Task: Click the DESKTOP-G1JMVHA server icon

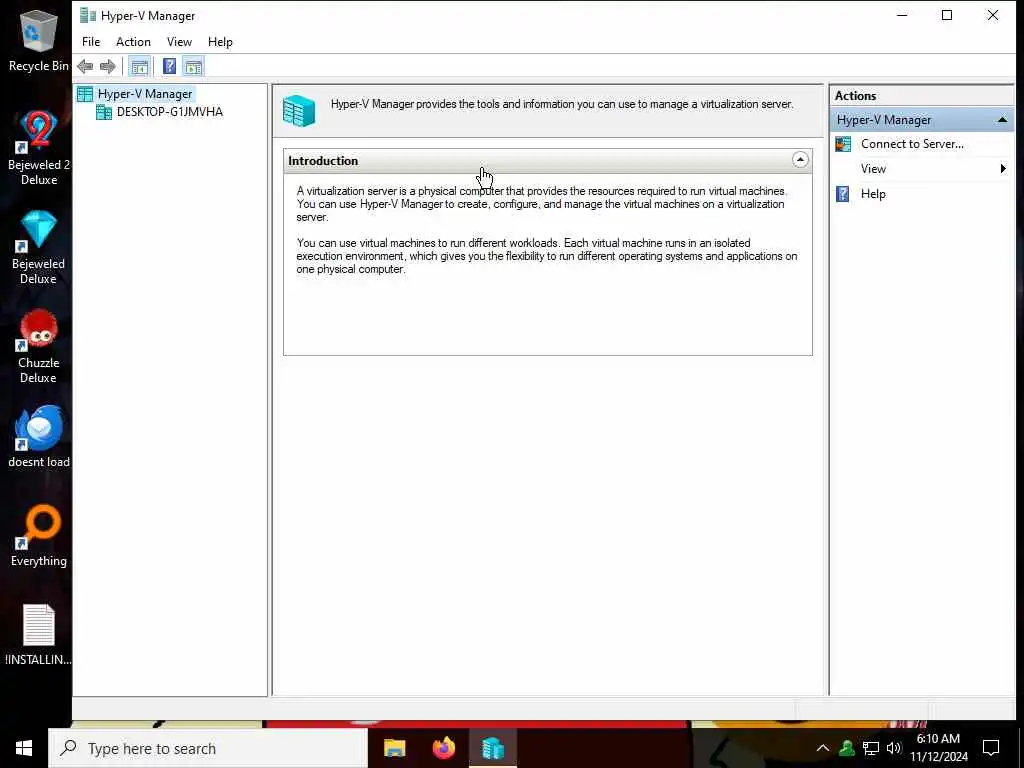Action: coord(104,112)
